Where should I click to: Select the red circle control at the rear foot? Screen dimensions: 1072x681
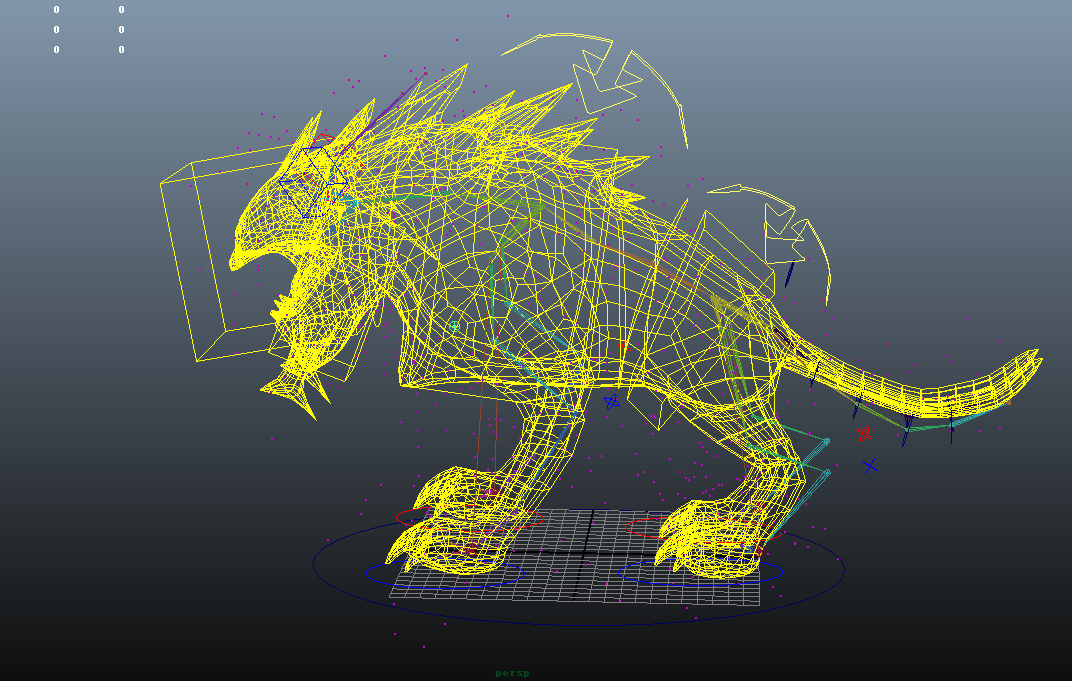tap(704, 529)
